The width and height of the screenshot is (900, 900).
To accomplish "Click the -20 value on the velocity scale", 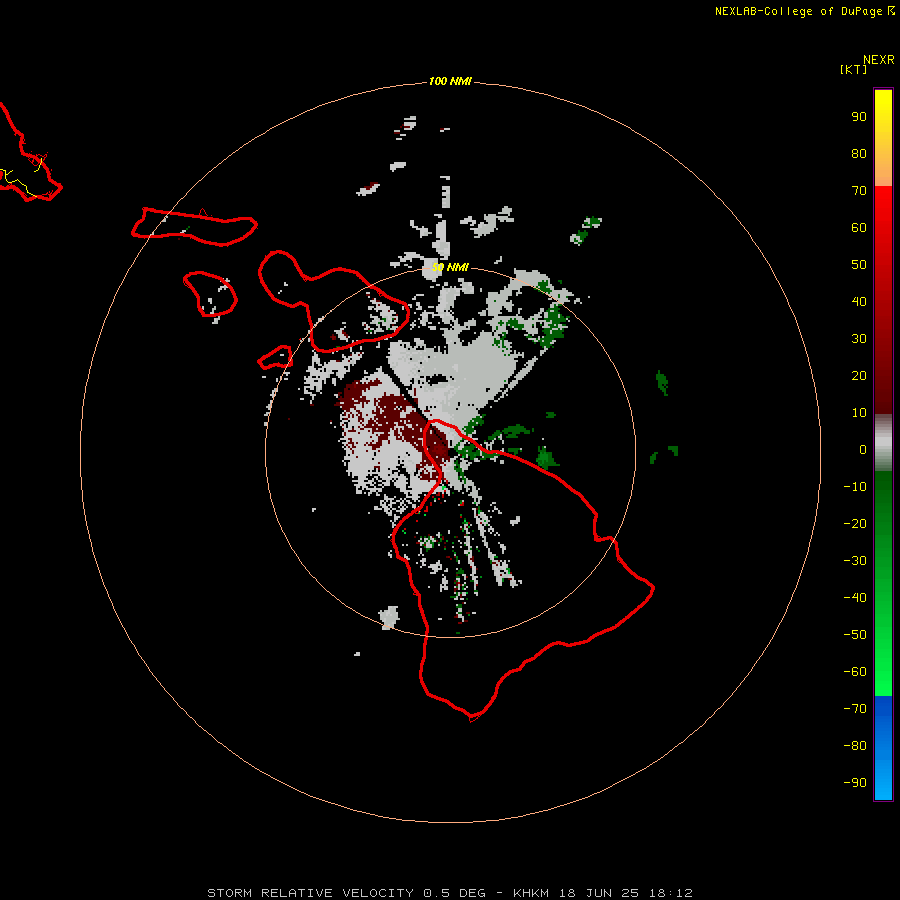I will (855, 524).
